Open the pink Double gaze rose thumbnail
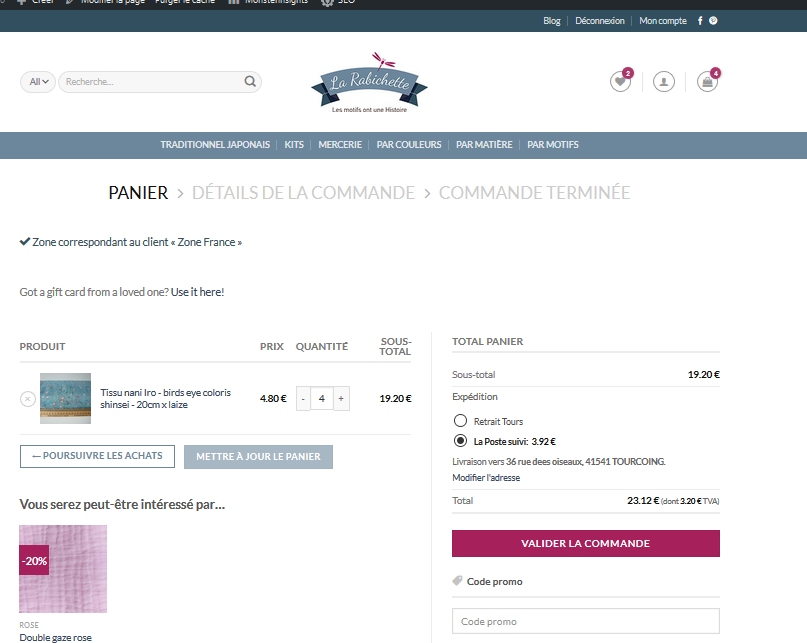The height and width of the screenshot is (643, 807). [63, 569]
